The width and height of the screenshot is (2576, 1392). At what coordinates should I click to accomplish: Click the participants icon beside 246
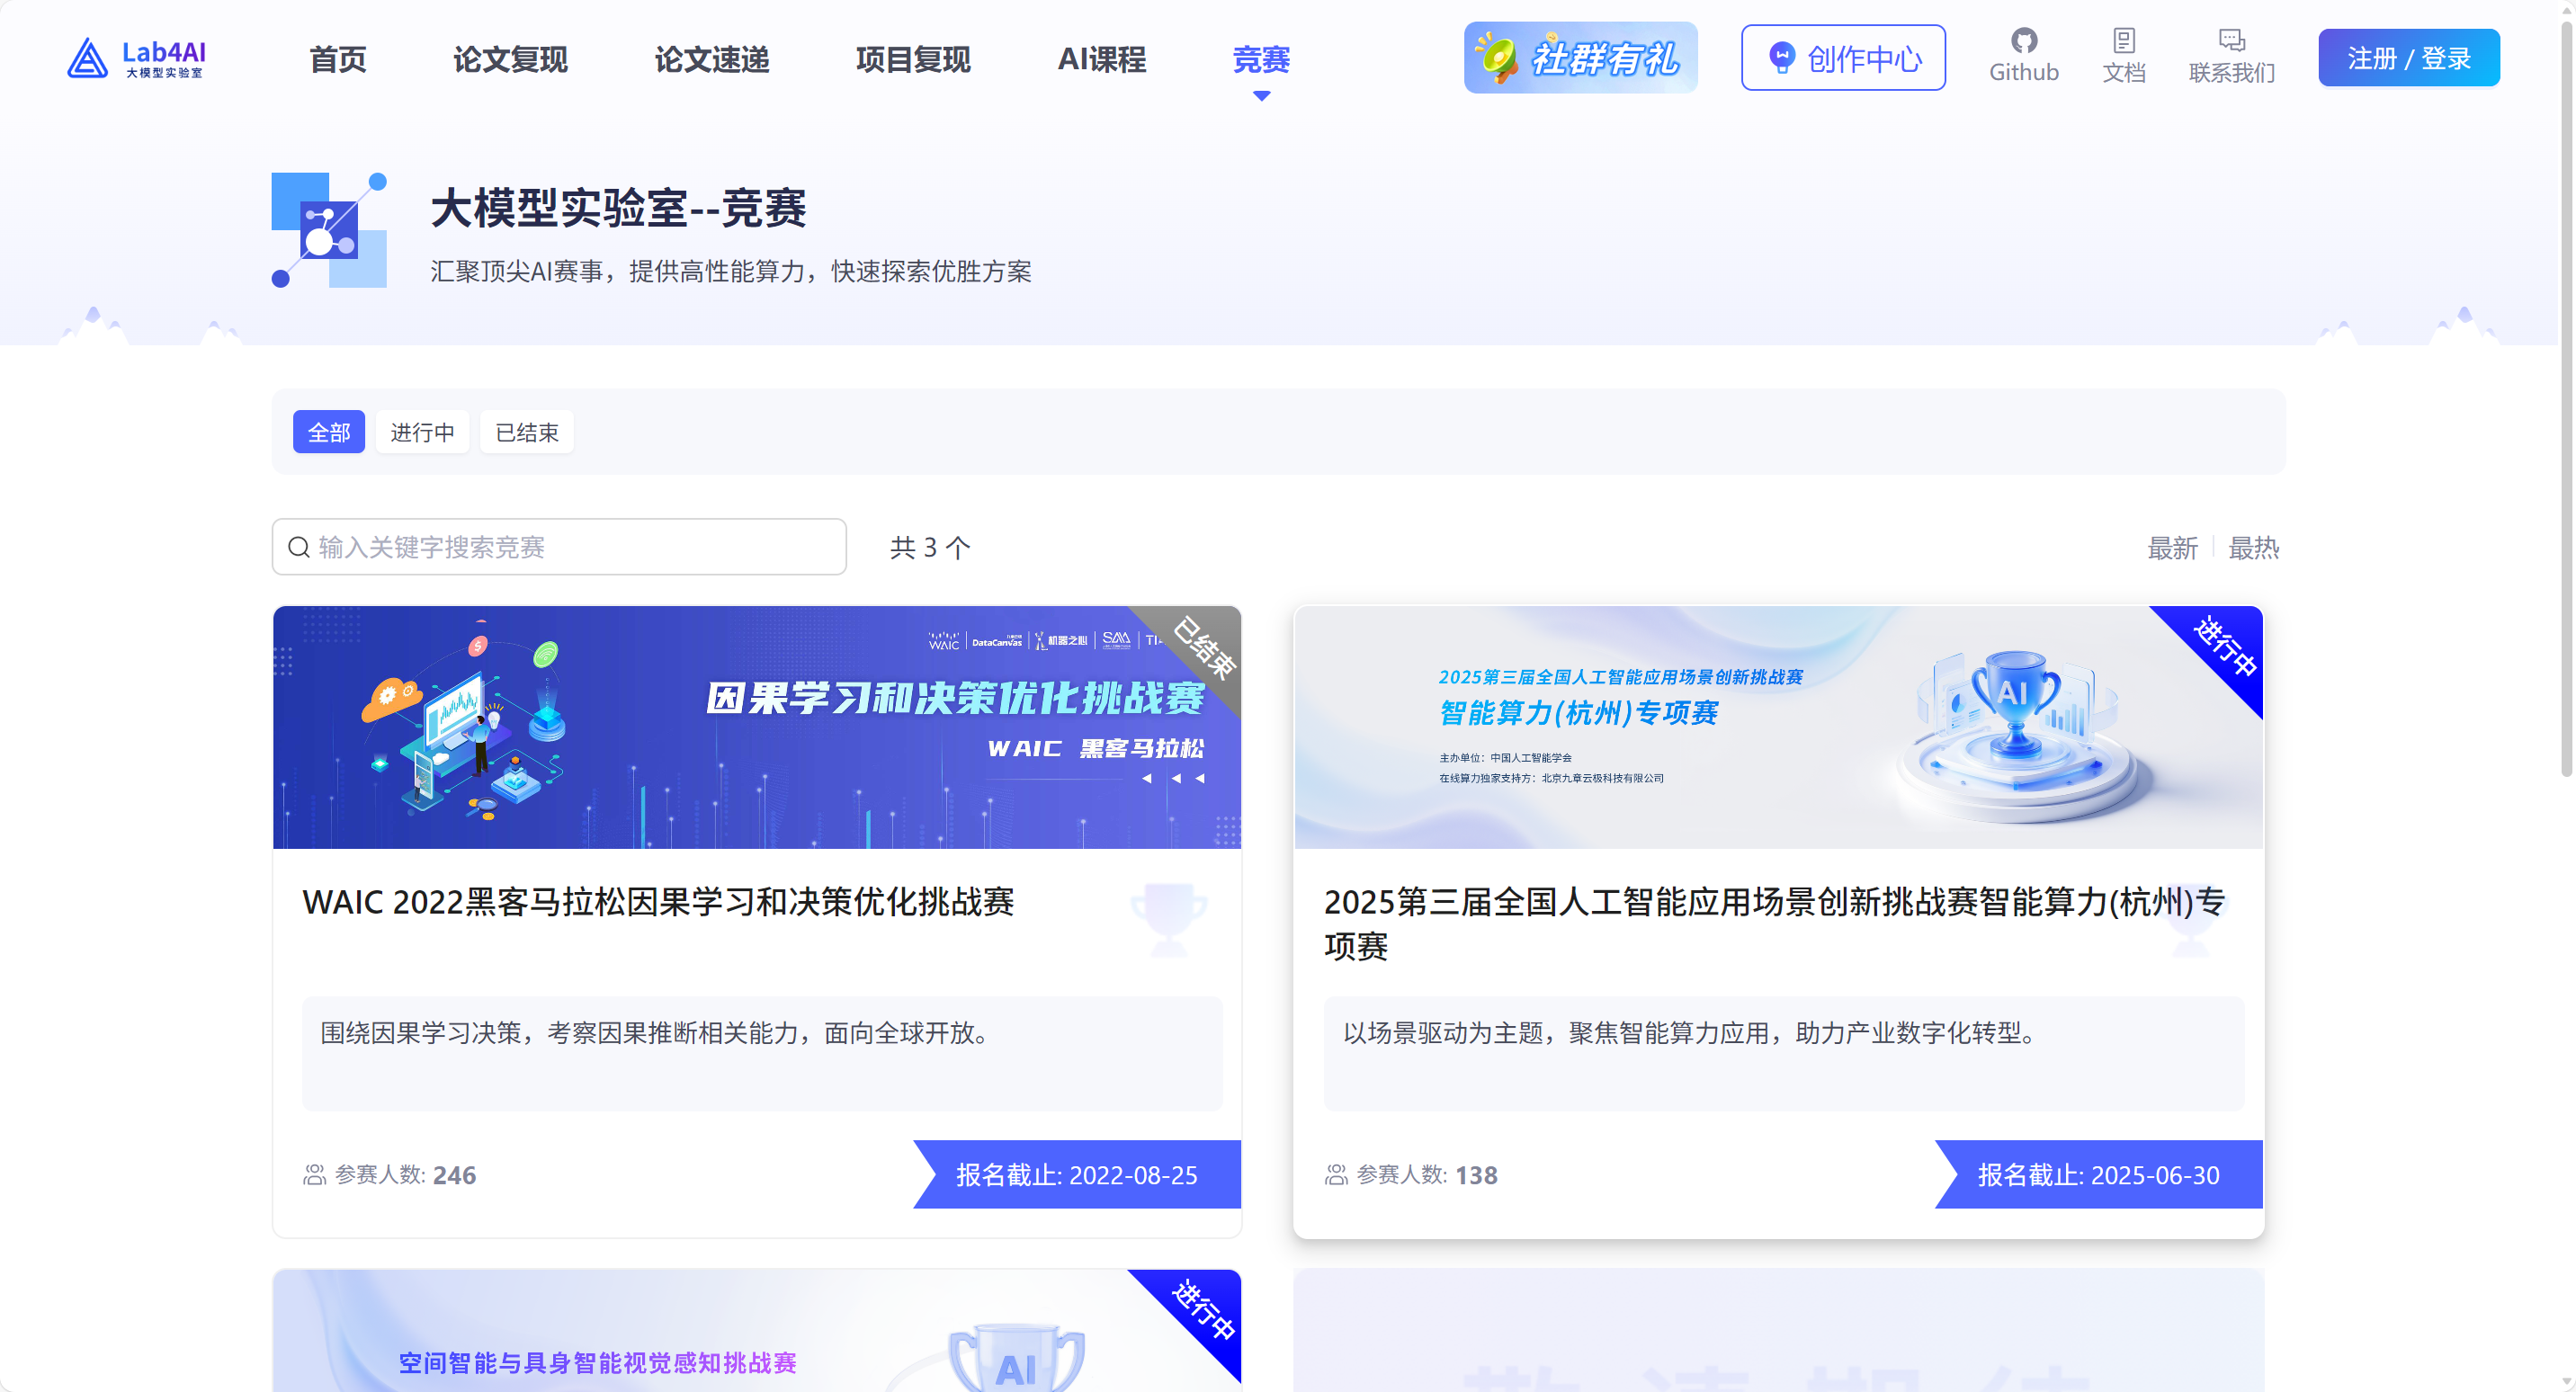[x=315, y=1174]
